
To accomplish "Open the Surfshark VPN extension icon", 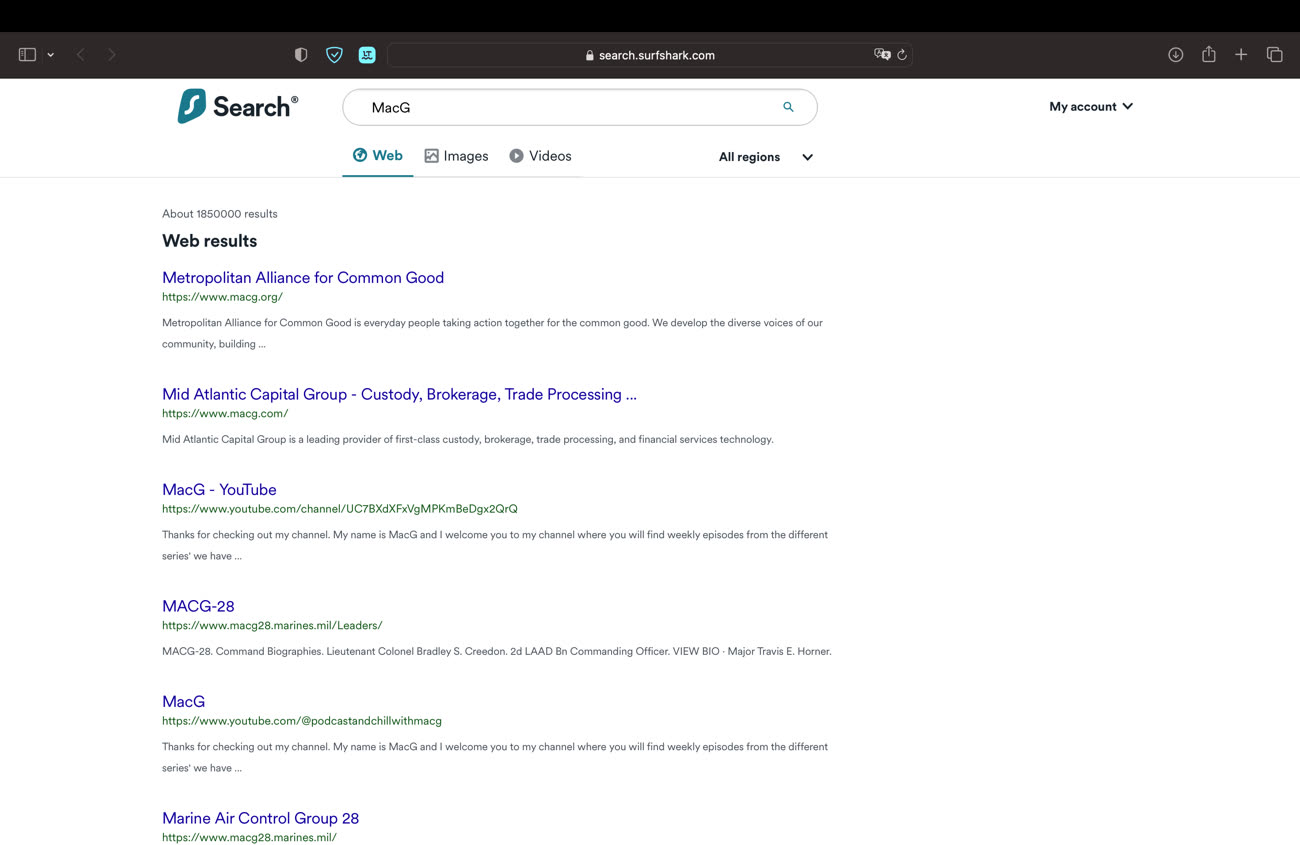I will 334,55.
